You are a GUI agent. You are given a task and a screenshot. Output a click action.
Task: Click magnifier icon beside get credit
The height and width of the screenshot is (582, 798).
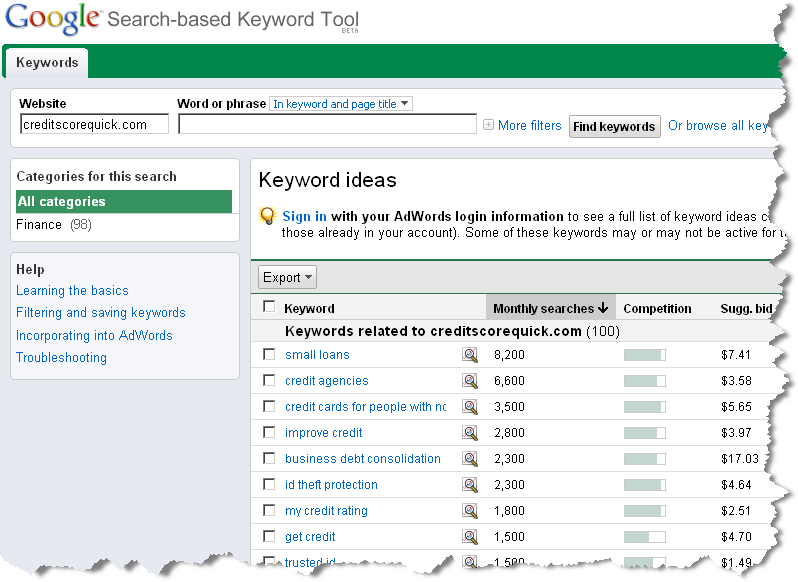pyautogui.click(x=470, y=536)
